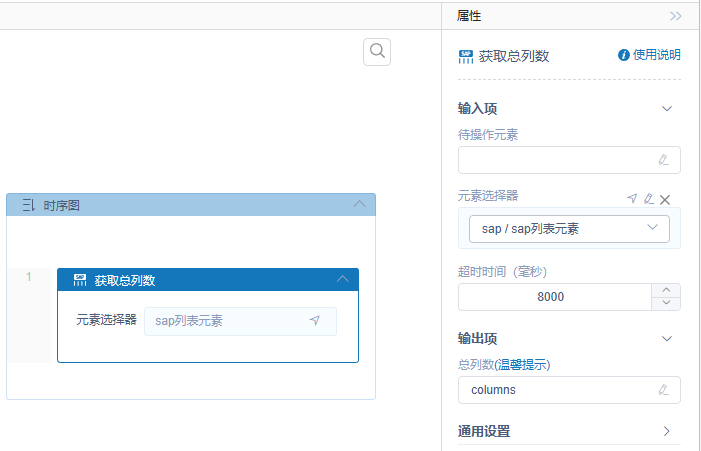
Task: Open the 温馨提示 link in 总列数 label
Action: (532, 364)
